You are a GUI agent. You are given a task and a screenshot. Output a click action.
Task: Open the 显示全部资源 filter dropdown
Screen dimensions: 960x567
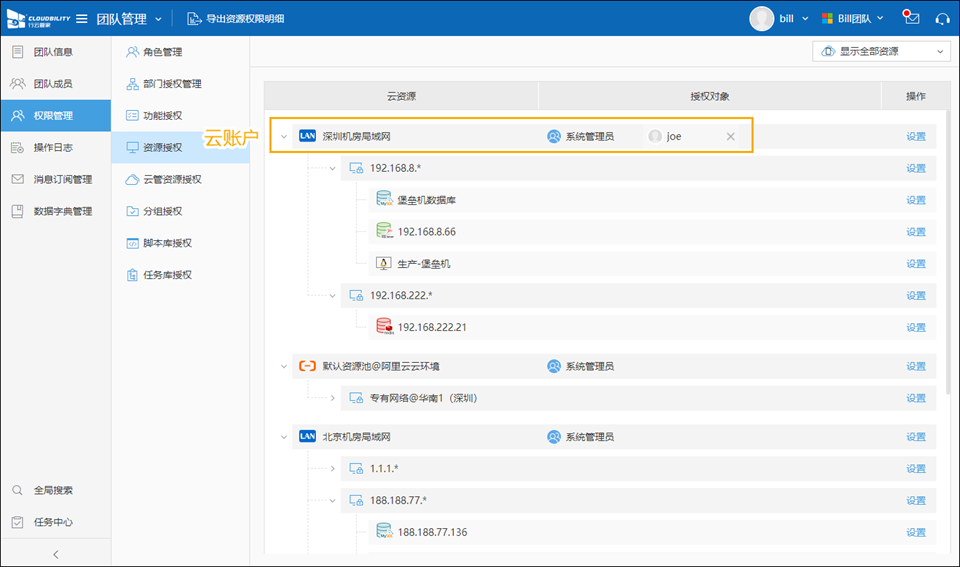pos(882,52)
